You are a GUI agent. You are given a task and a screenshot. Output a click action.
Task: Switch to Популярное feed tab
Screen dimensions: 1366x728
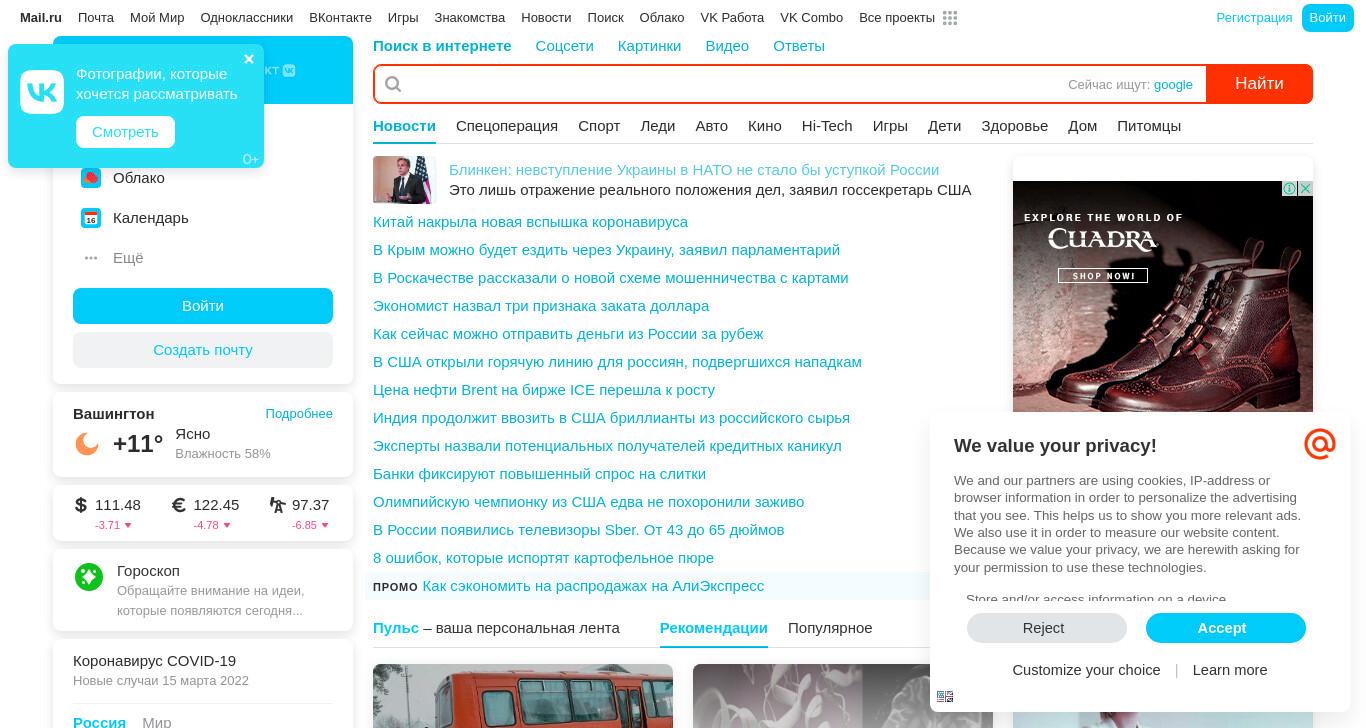point(830,628)
